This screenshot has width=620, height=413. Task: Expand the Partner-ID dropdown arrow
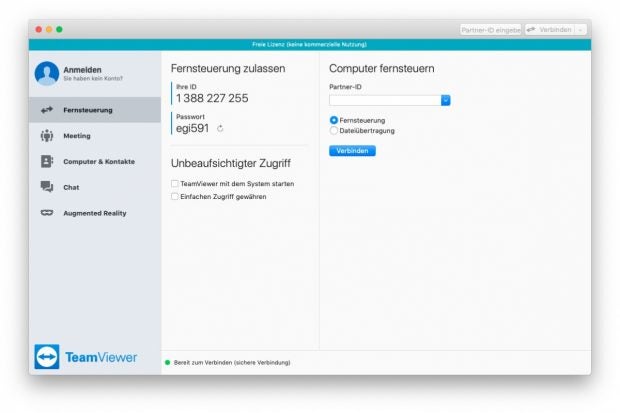click(446, 100)
